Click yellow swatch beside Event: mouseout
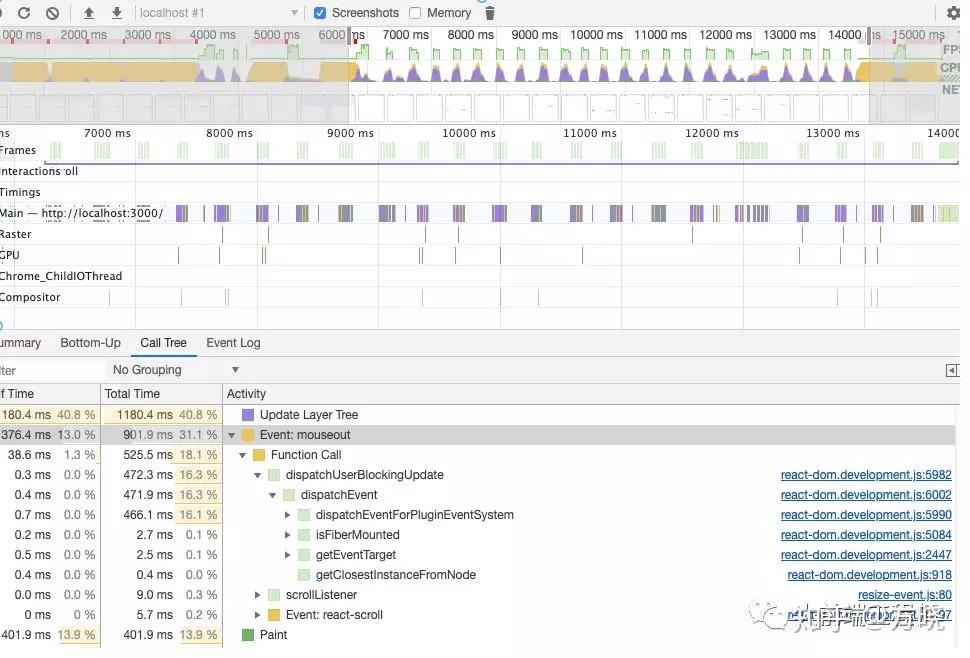Viewport: 970px width, 658px height. (x=248, y=435)
